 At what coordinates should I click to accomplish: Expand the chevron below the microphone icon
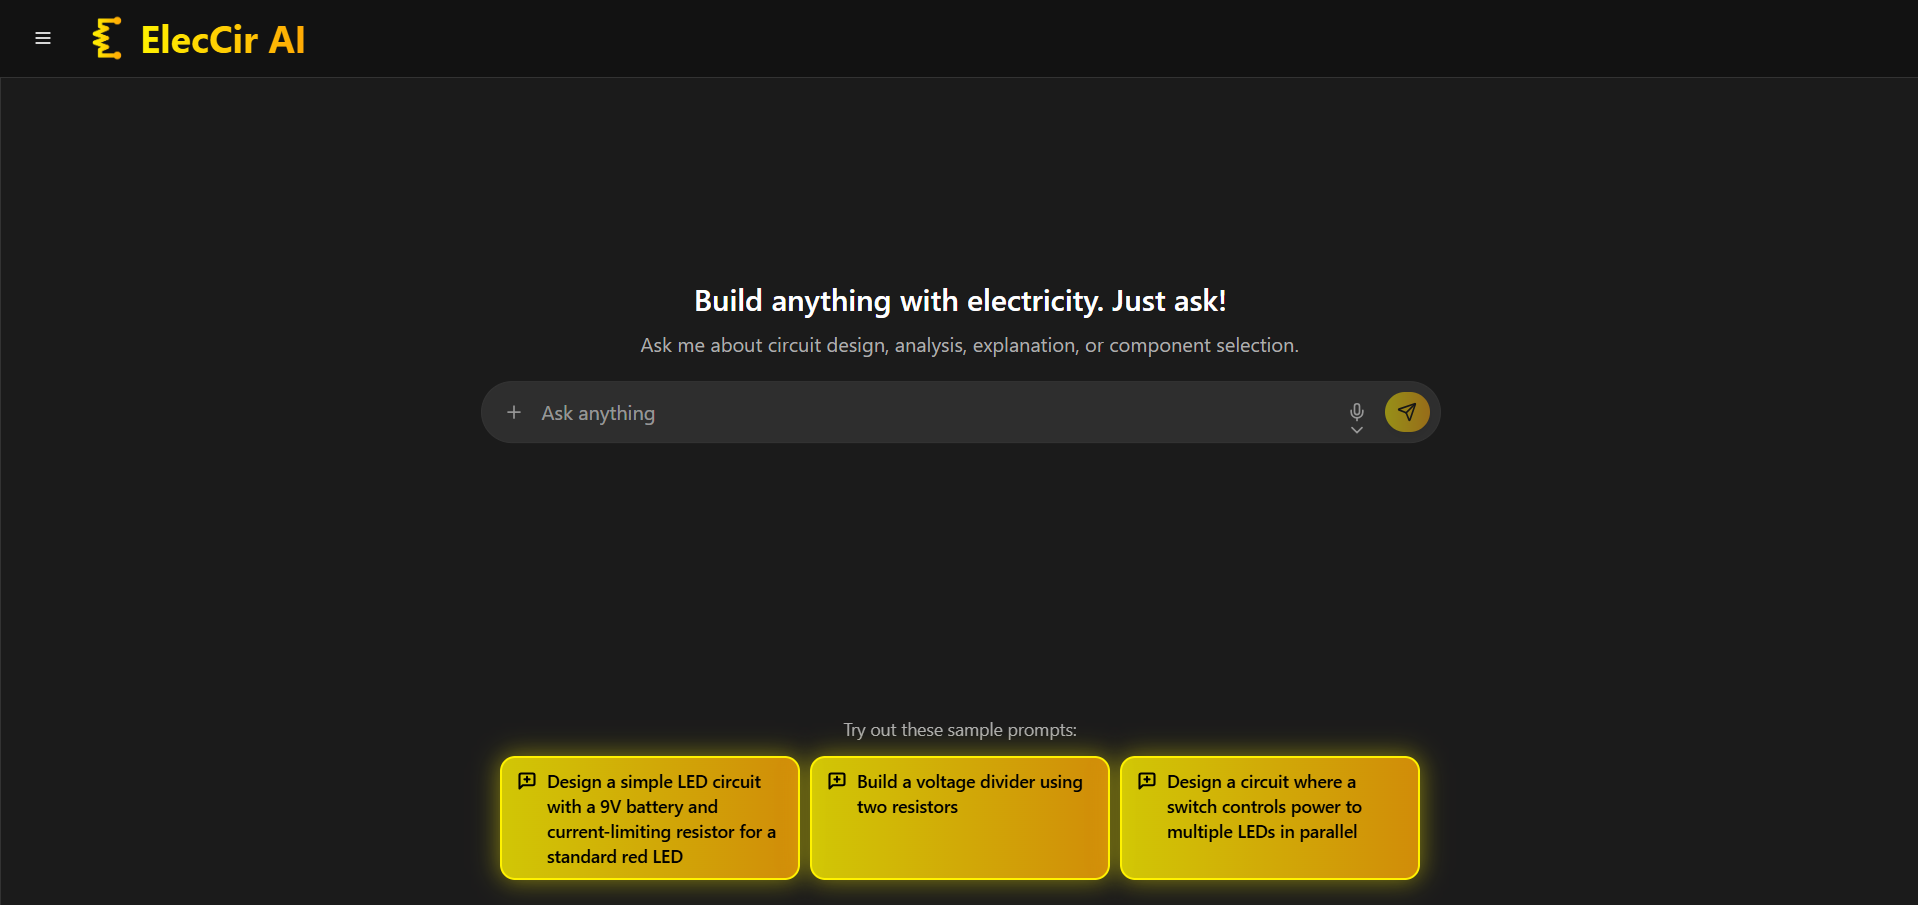pos(1356,428)
